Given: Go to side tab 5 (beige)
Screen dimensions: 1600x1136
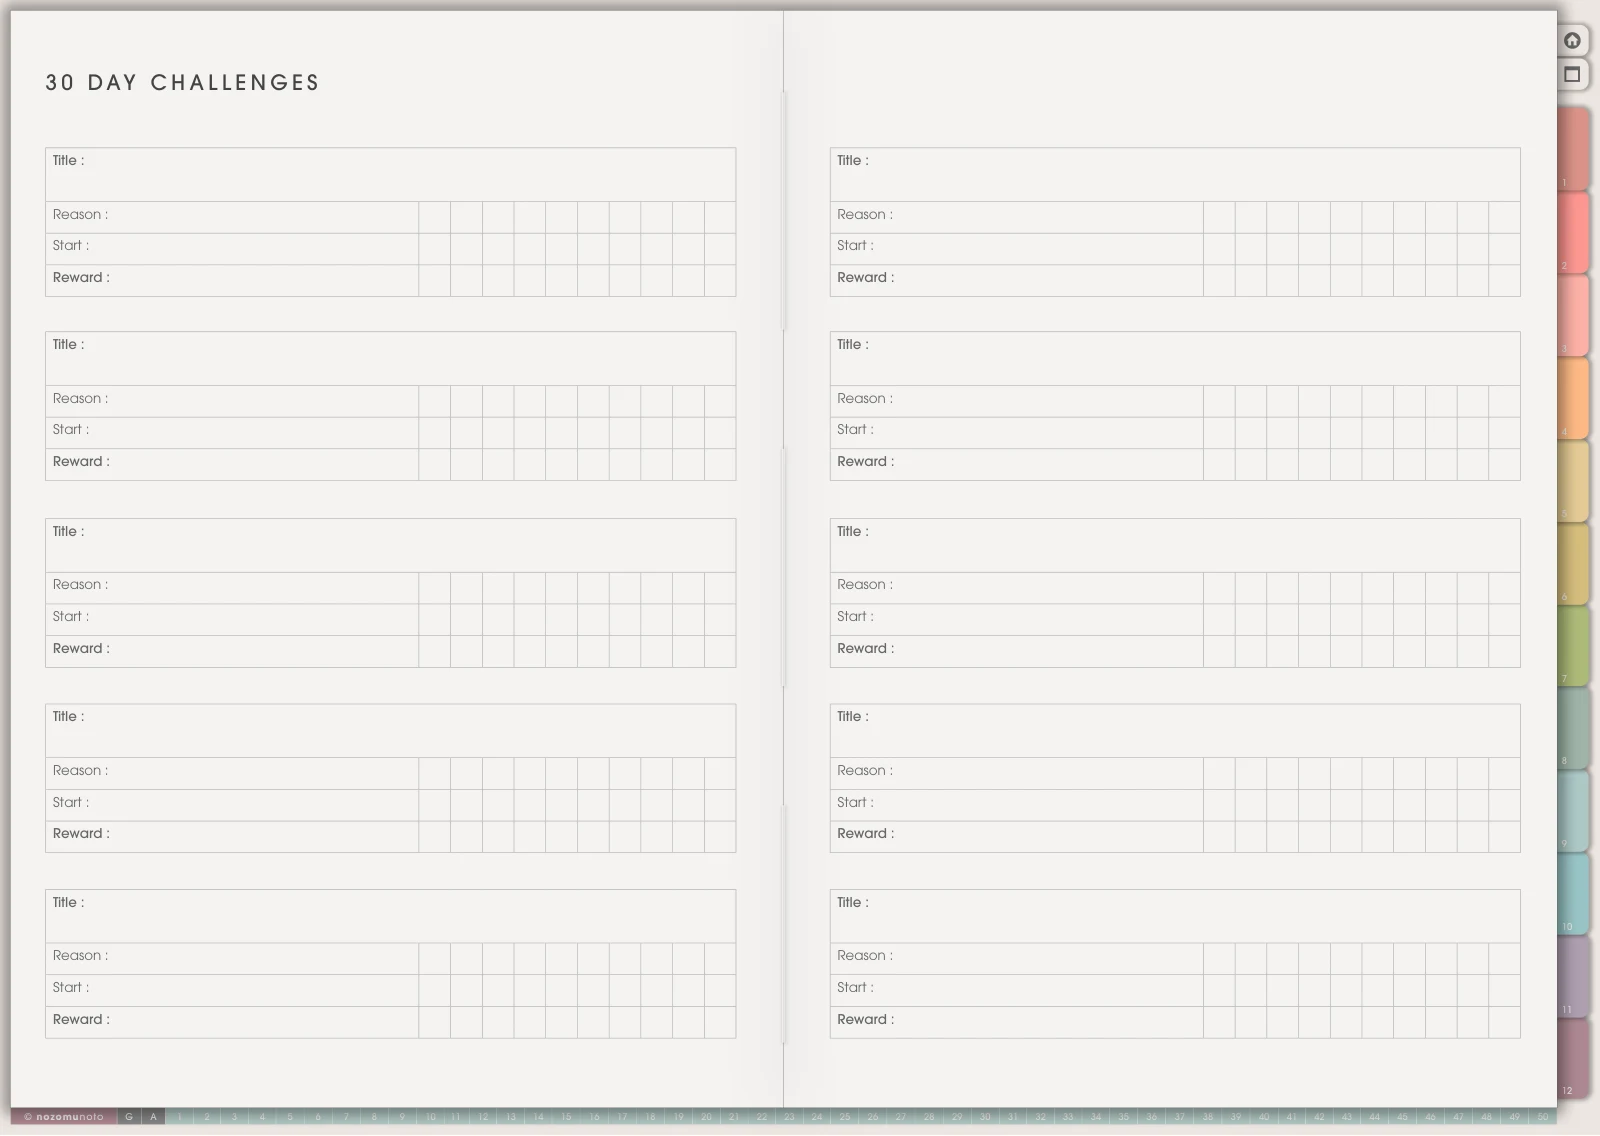Looking at the screenshot, I should click(1573, 480).
